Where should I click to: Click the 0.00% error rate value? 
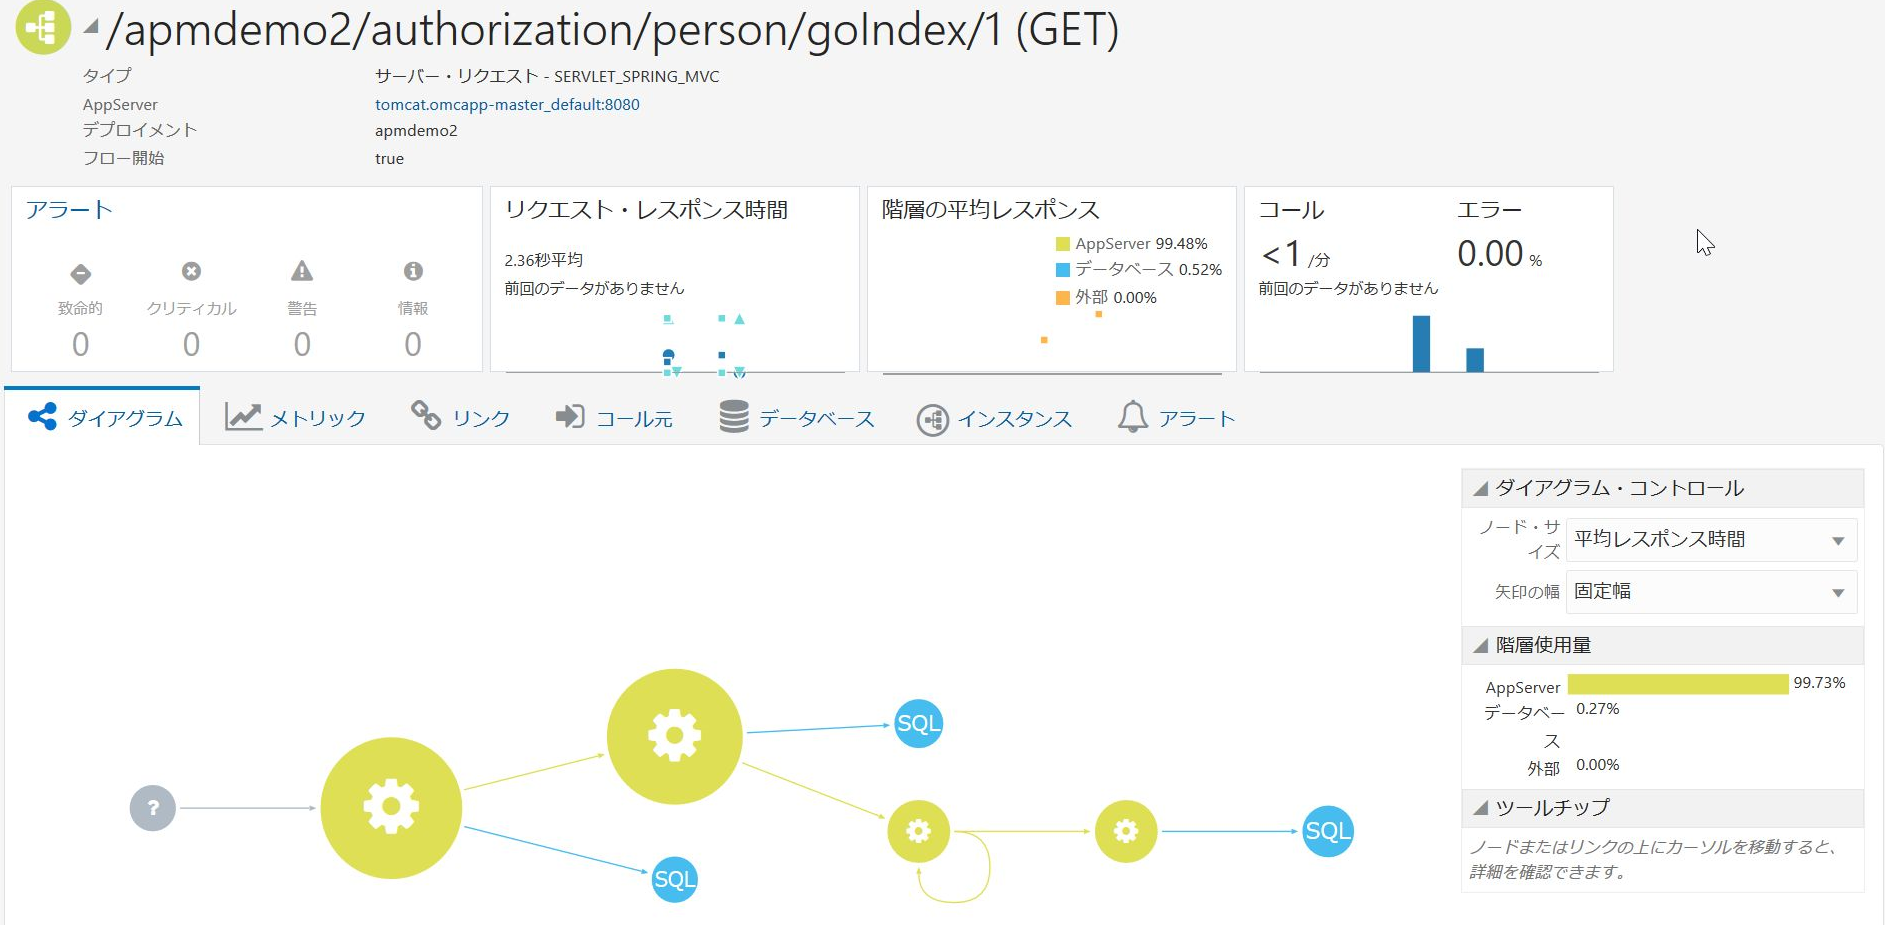pyautogui.click(x=1499, y=254)
